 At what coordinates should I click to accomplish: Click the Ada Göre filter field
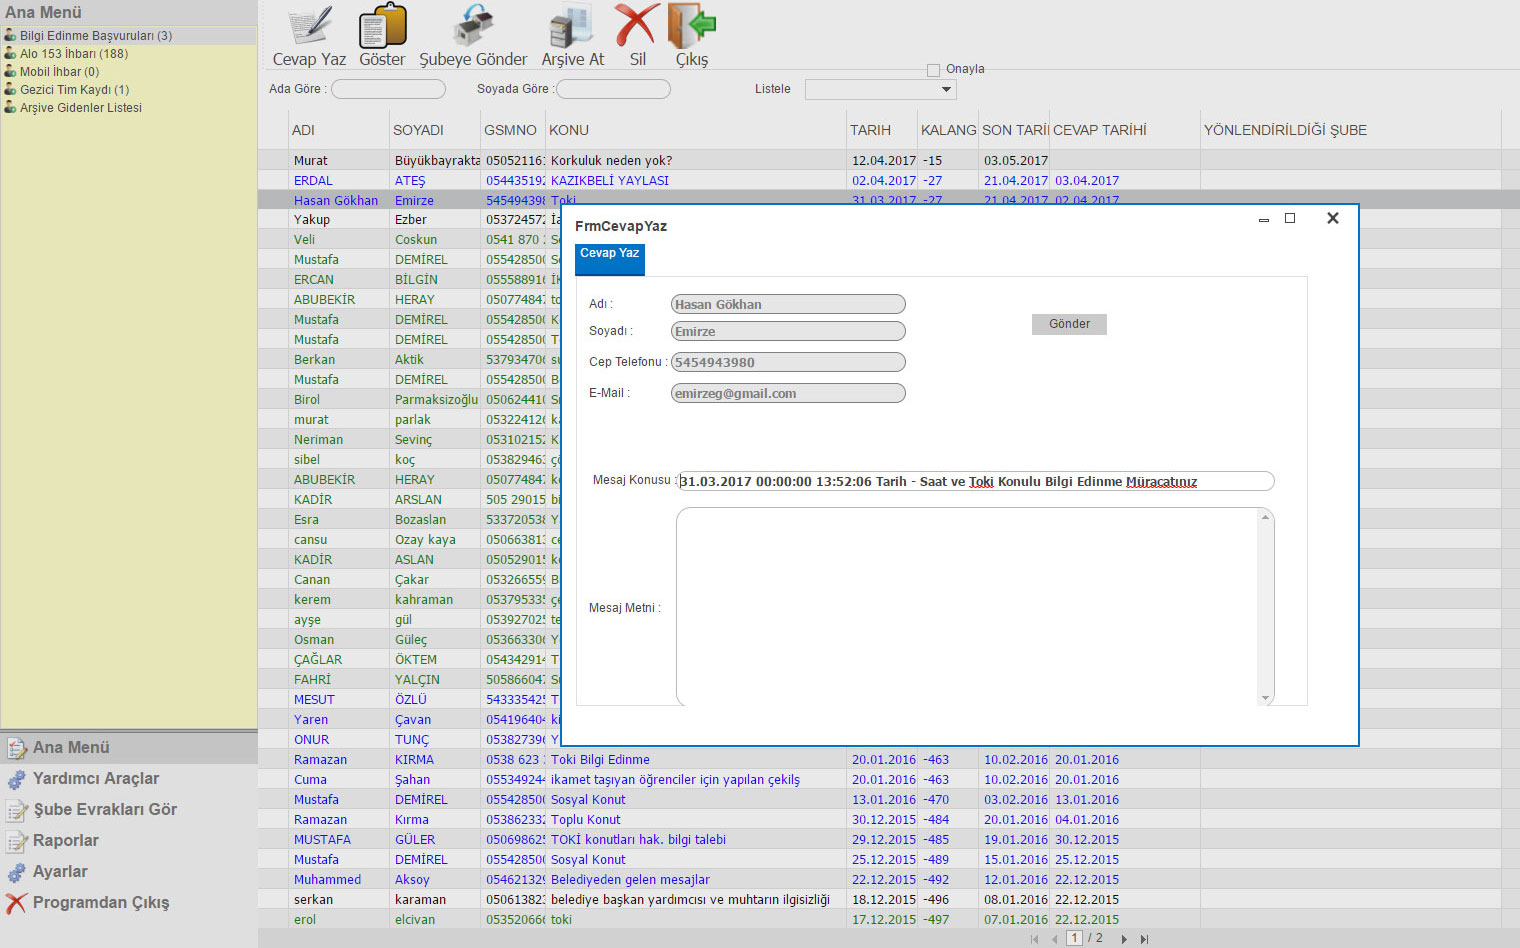click(388, 89)
